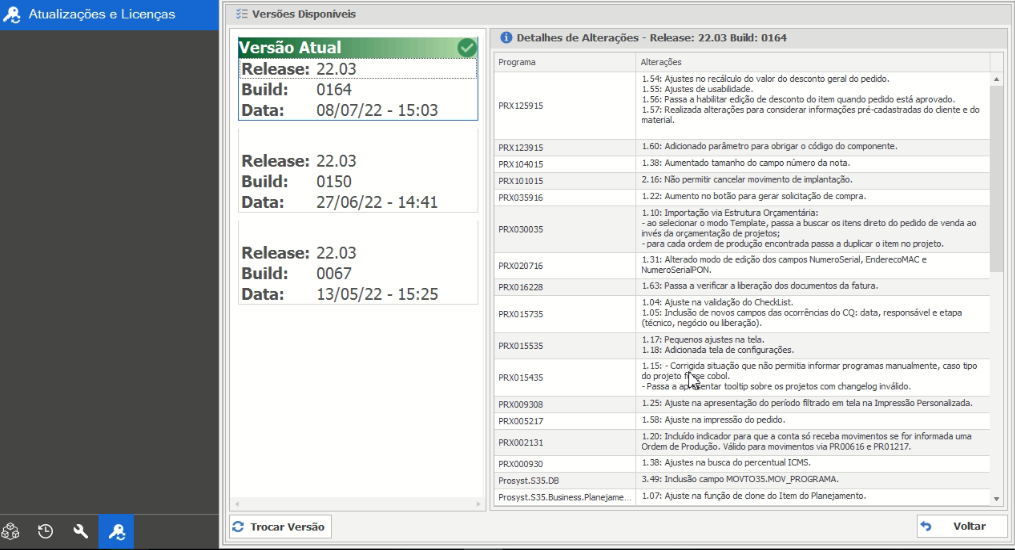This screenshot has width=1015, height=550.
Task: Open the modules cubes icon in bottom bar
Action: (10, 531)
